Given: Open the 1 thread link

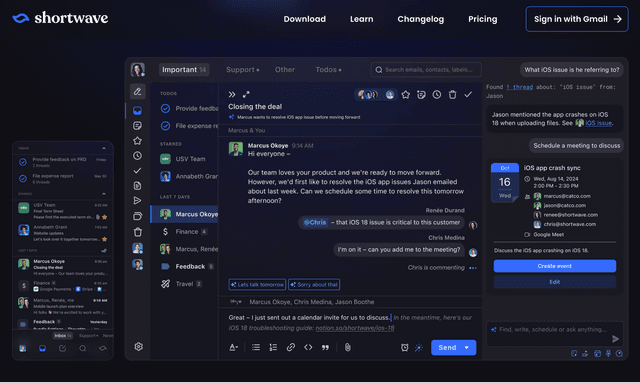Looking at the screenshot, I should click(x=519, y=87).
